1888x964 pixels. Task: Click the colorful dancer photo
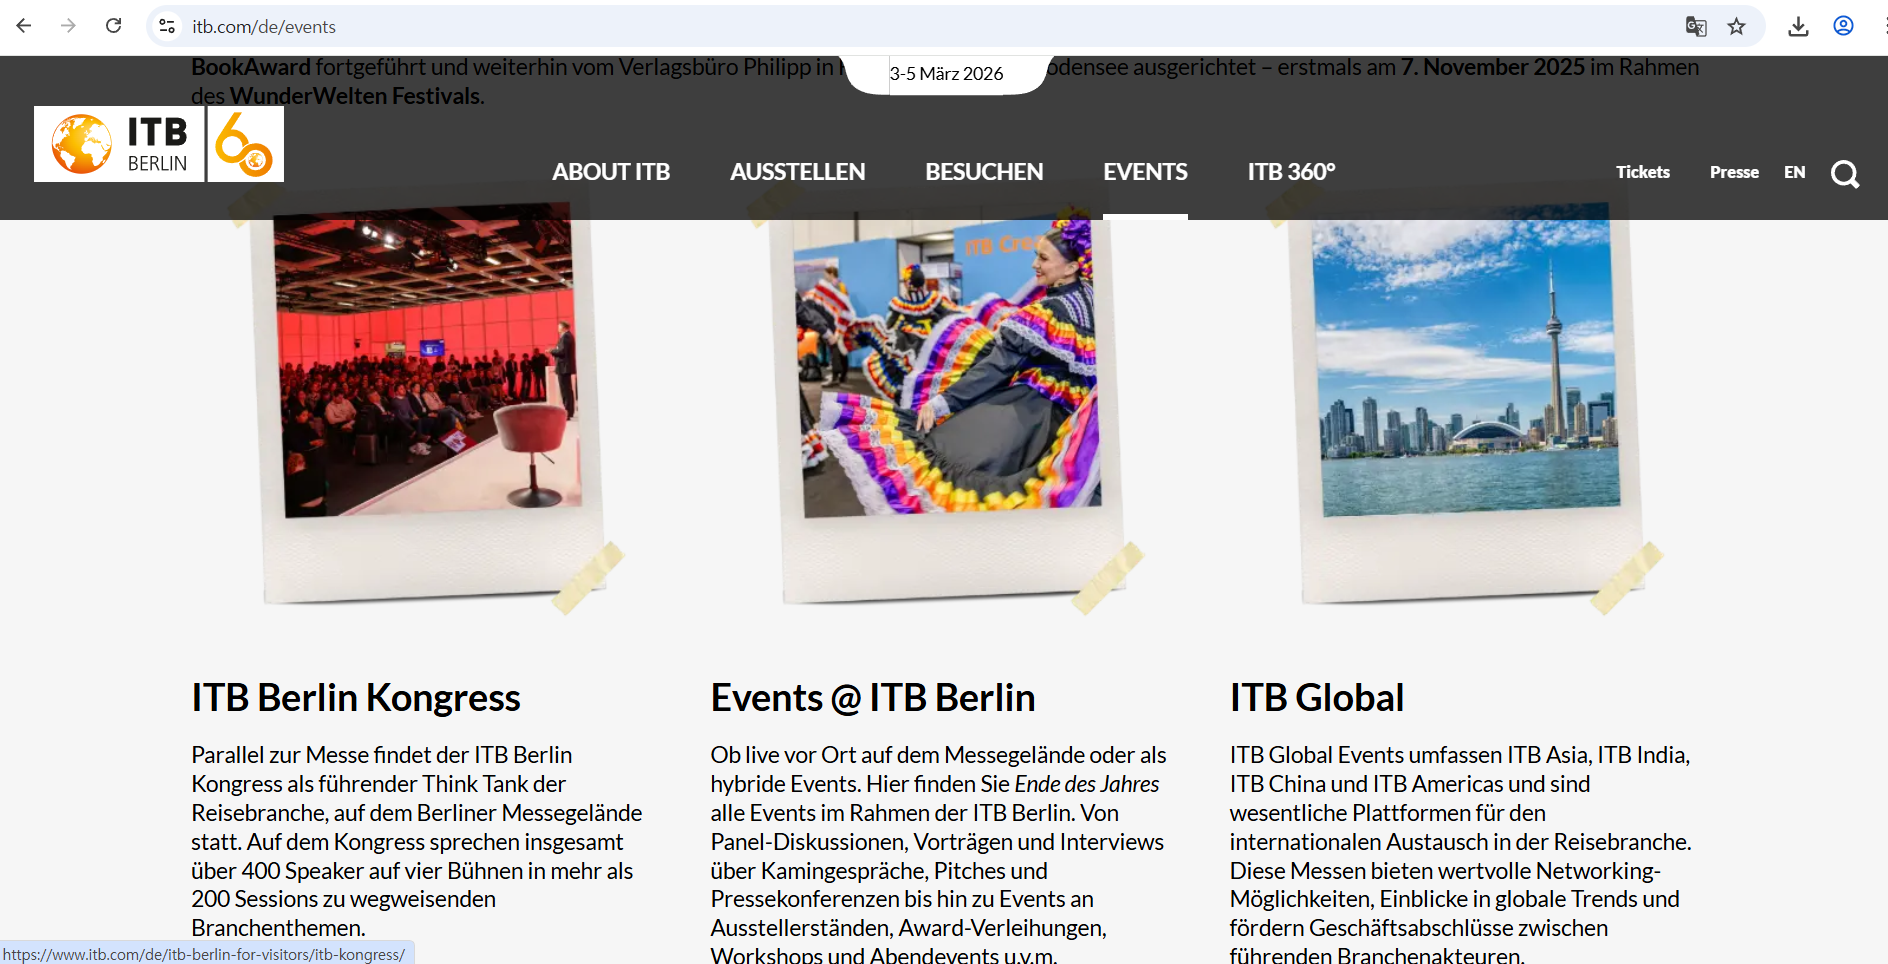(x=947, y=365)
